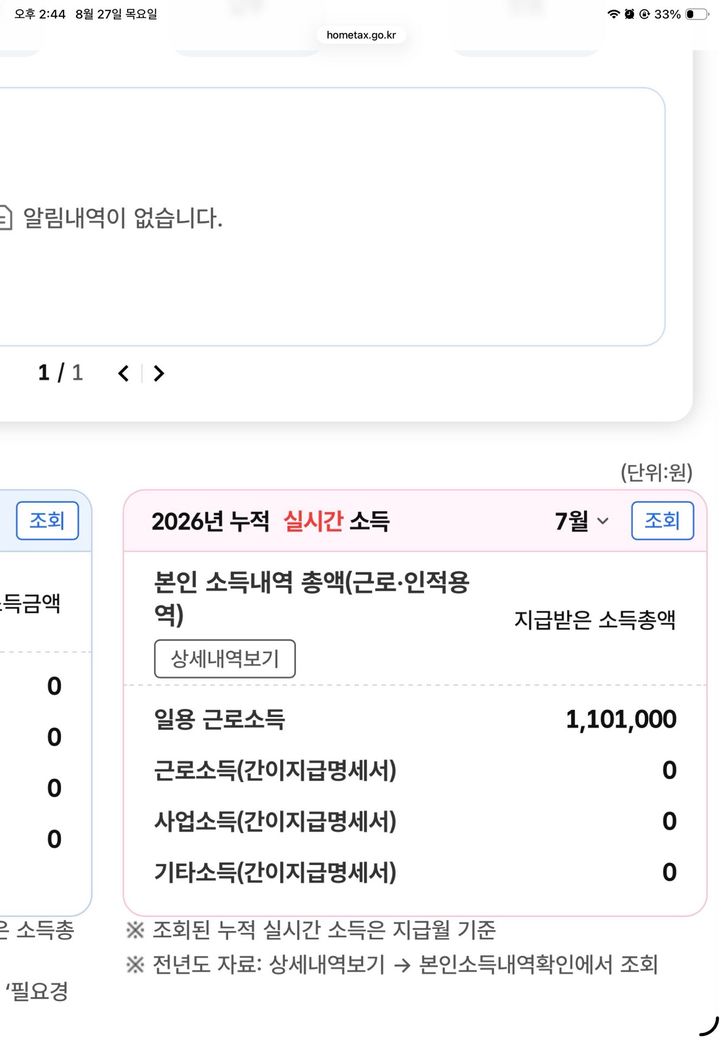
Task: Tap the hometax.go.kr address bar
Action: [361, 34]
